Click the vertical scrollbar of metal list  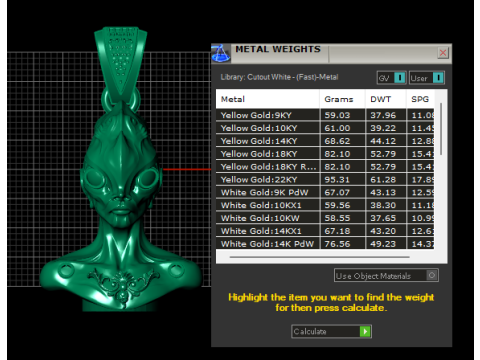click(441, 129)
